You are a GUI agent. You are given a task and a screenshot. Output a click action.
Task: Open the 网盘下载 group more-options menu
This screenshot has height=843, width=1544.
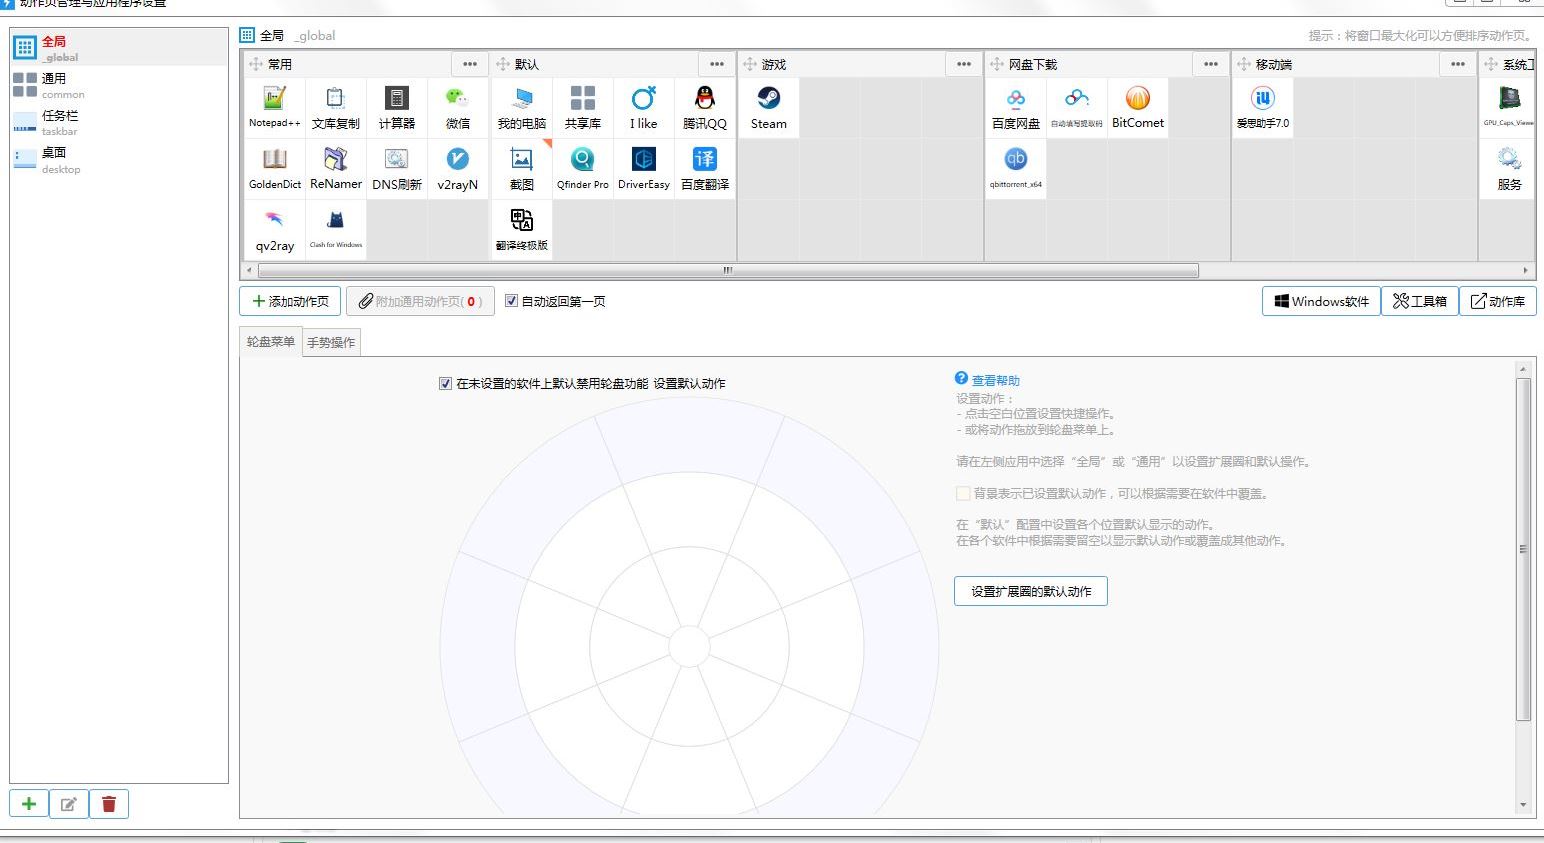pyautogui.click(x=1211, y=64)
